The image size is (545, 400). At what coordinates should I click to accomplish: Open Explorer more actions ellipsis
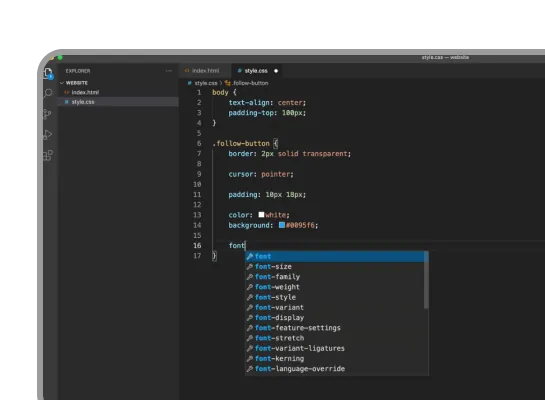tap(169, 71)
